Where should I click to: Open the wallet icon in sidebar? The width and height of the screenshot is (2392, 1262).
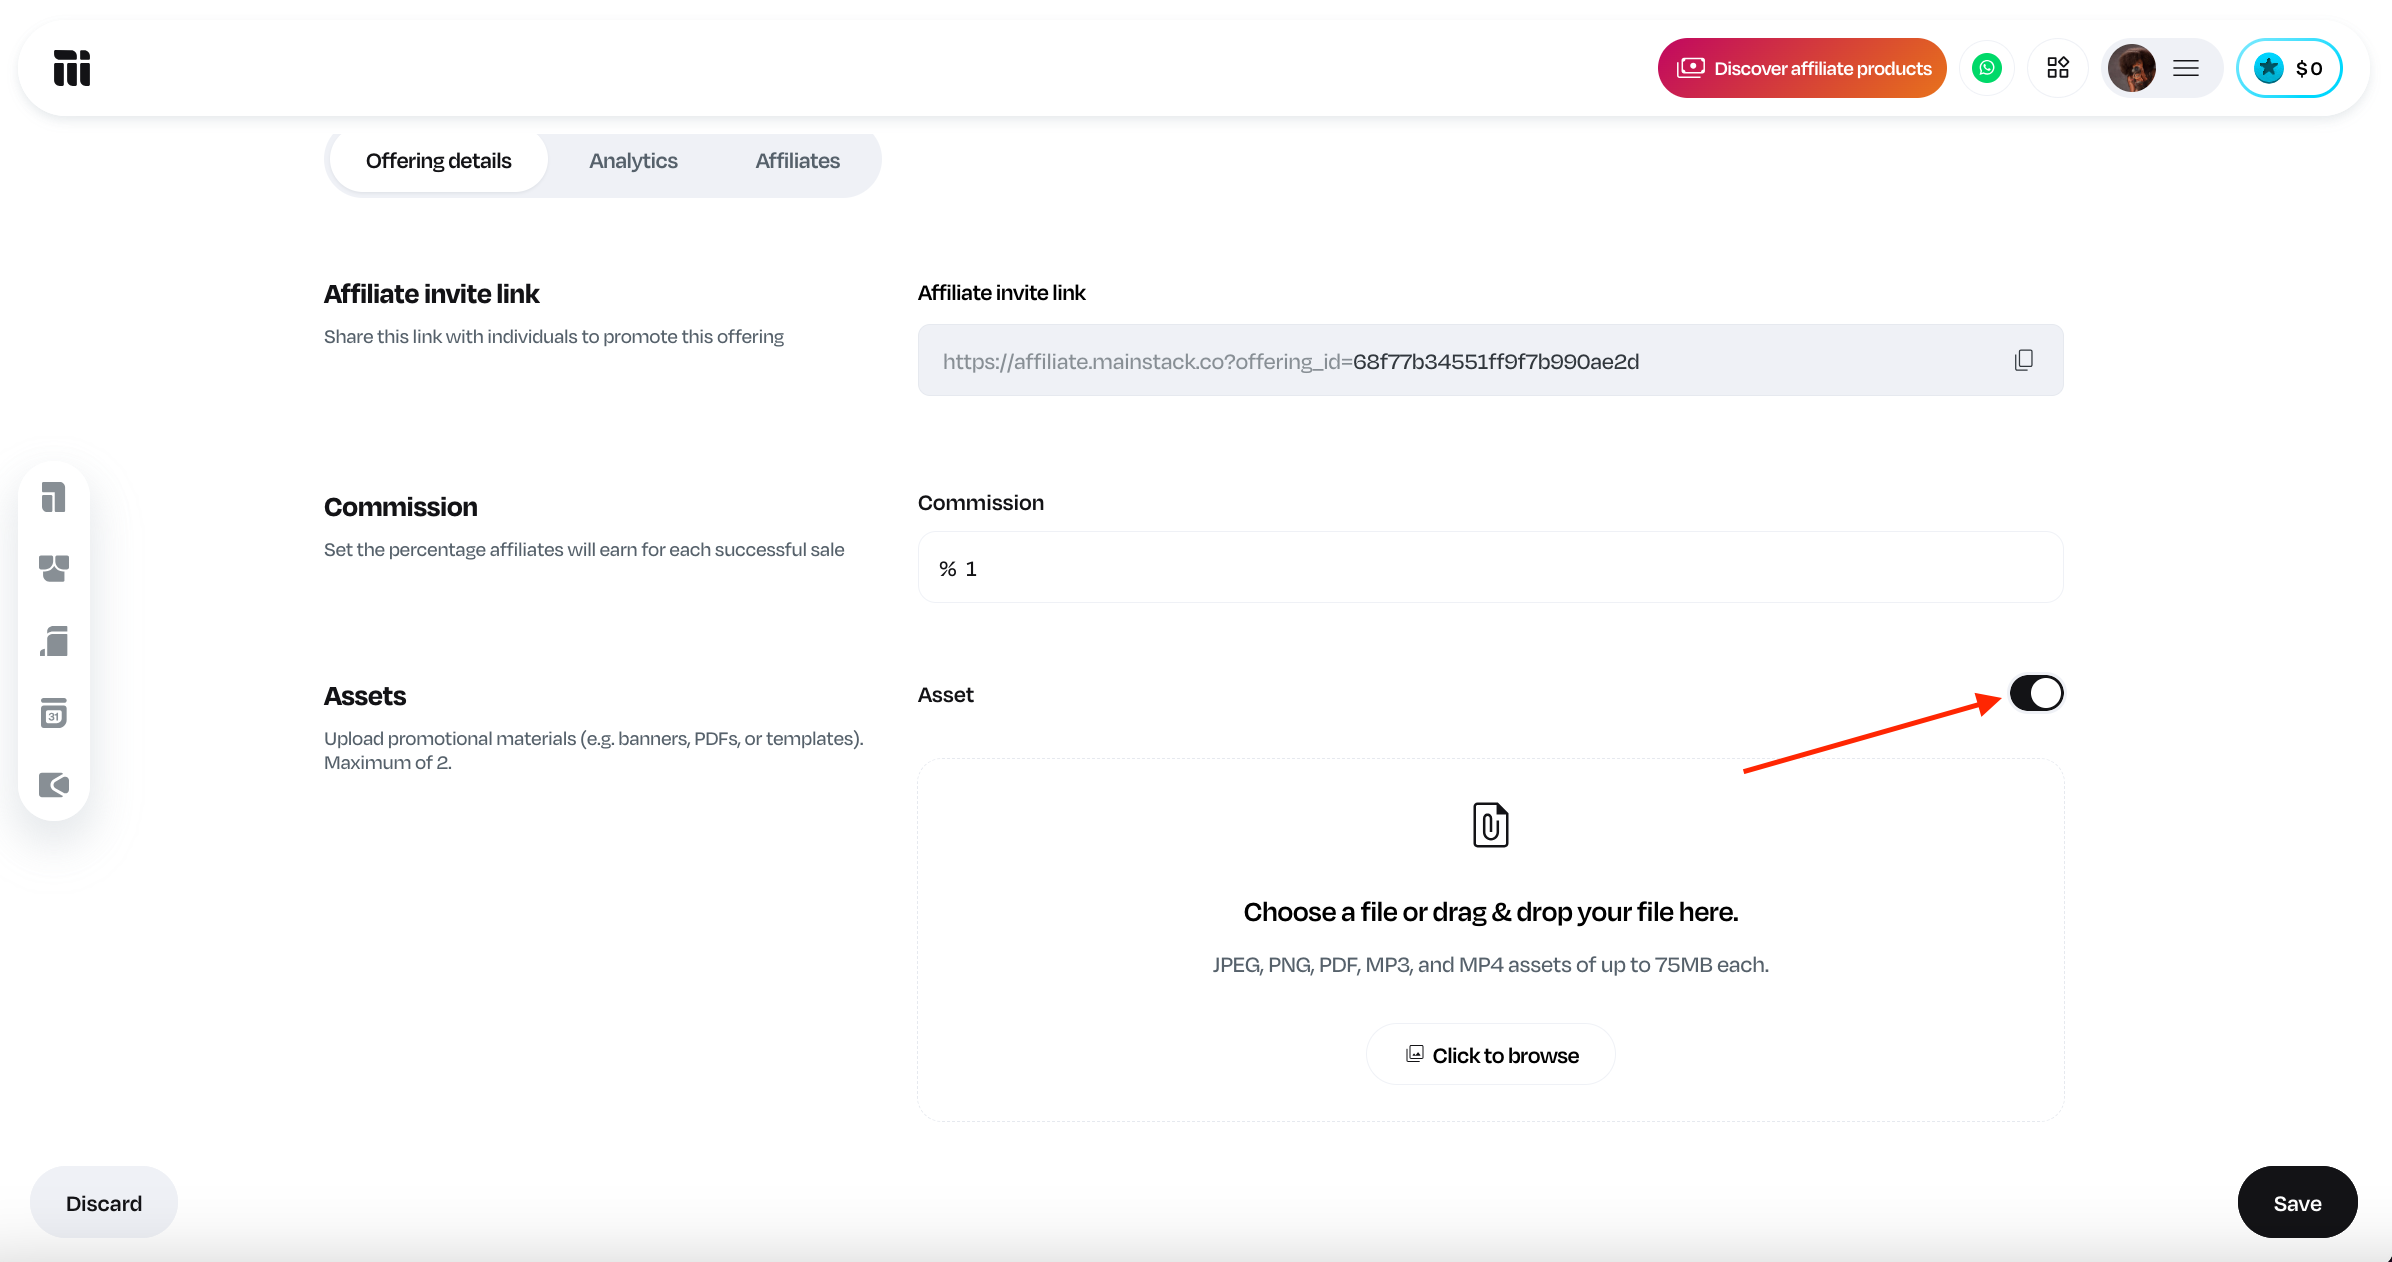54,785
